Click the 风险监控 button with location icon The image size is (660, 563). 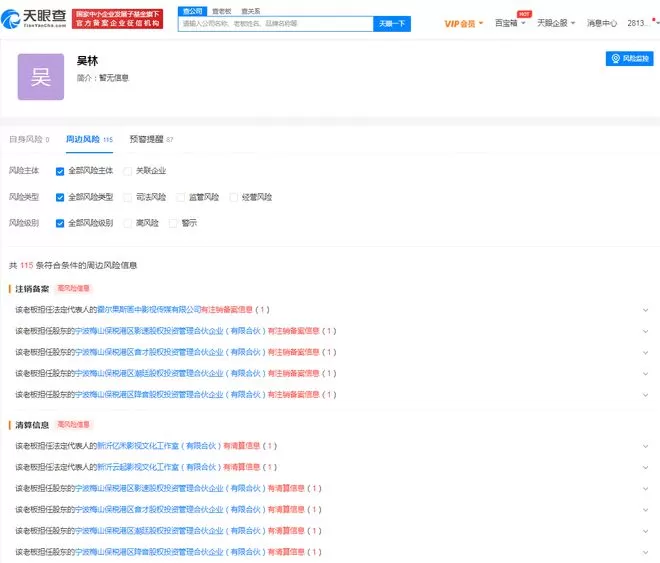[x=629, y=58]
